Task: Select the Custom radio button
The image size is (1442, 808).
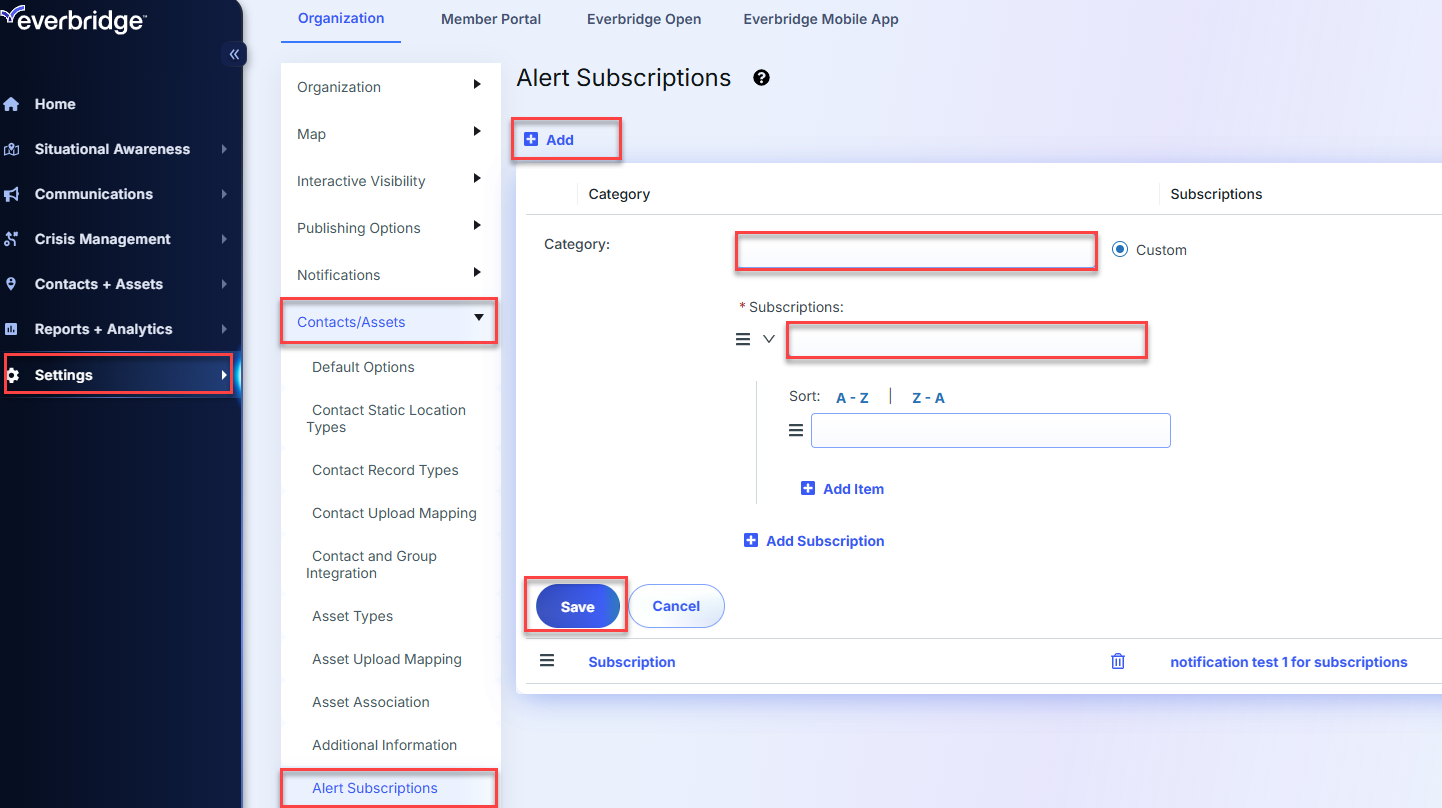Action: pyautogui.click(x=1120, y=250)
